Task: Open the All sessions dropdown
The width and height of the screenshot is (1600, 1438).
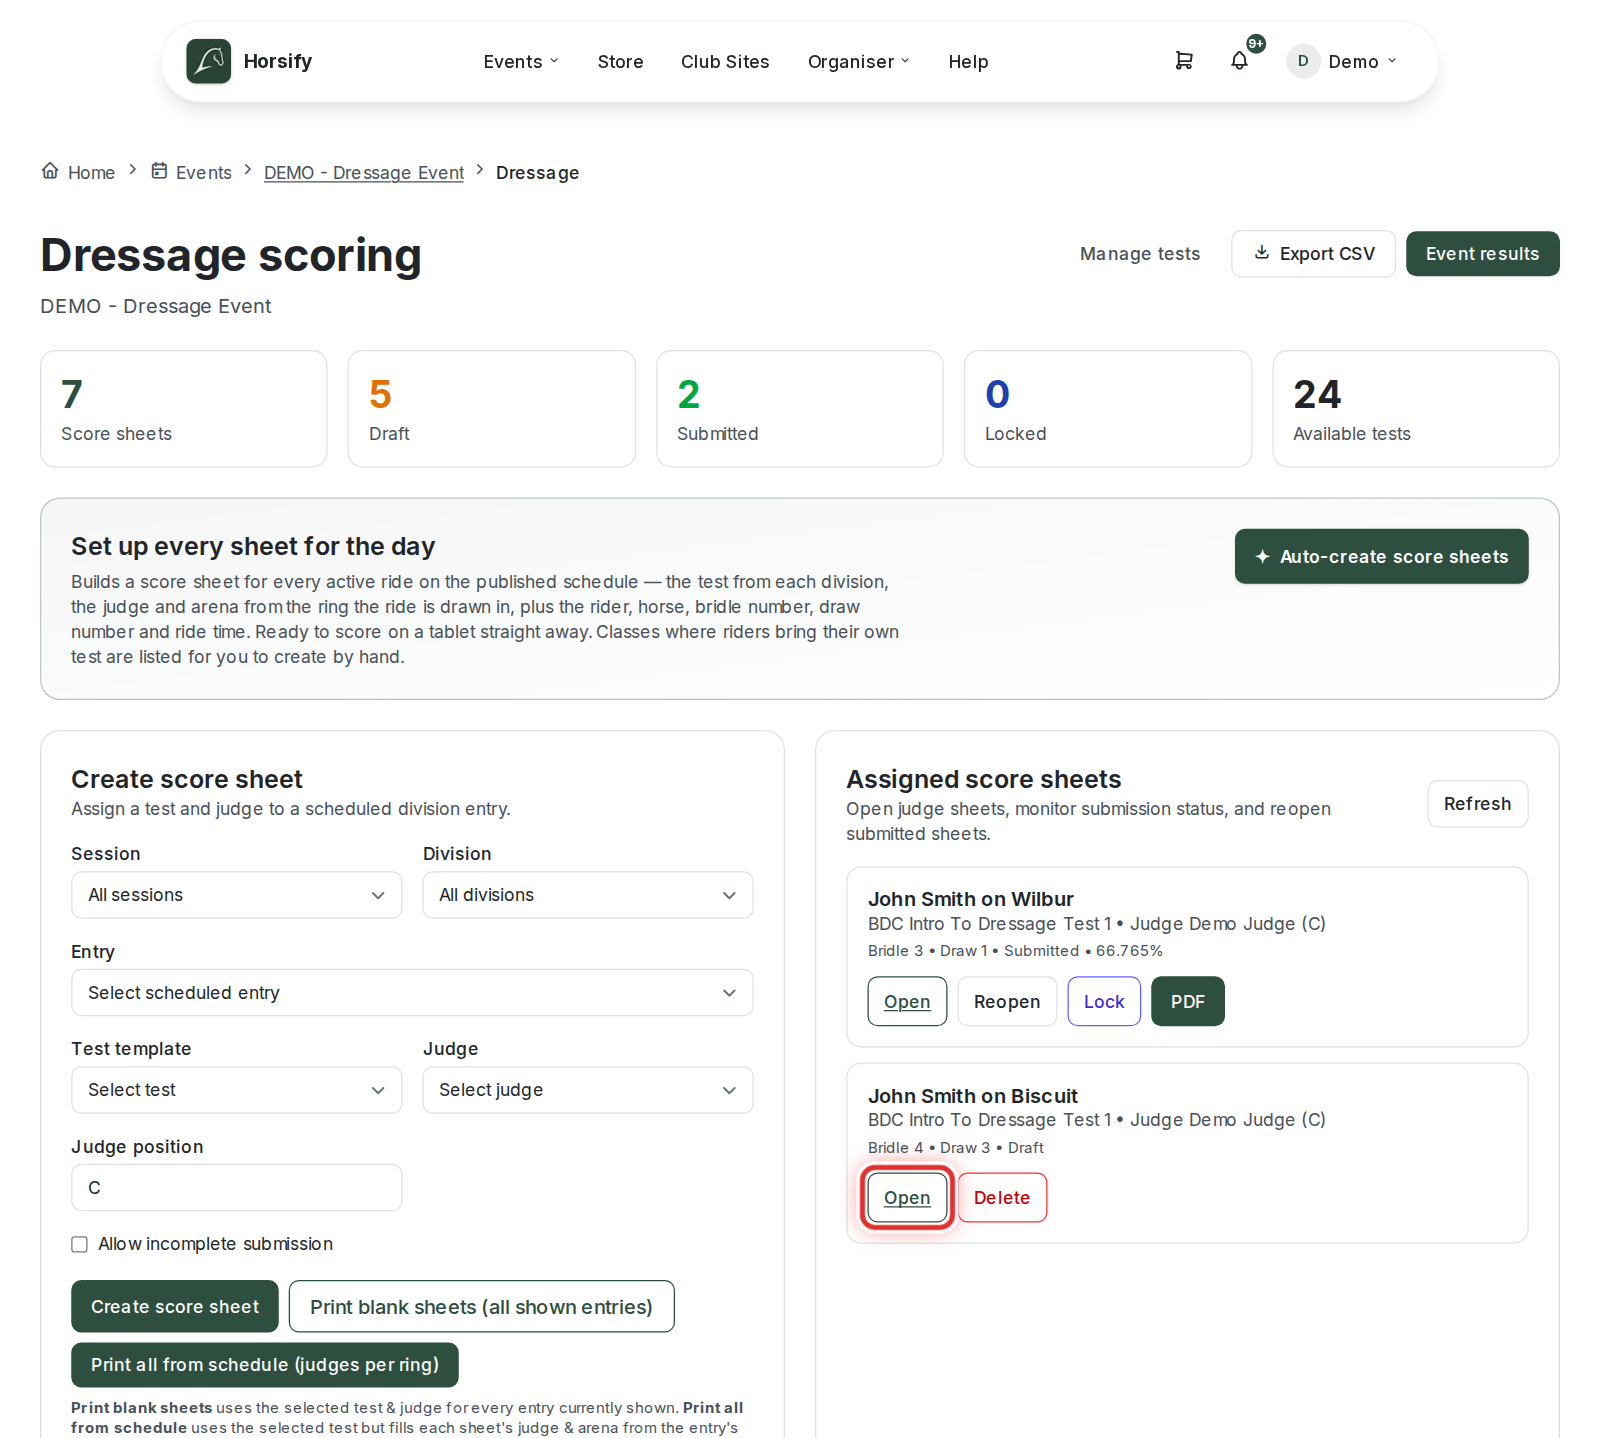Action: click(x=237, y=895)
